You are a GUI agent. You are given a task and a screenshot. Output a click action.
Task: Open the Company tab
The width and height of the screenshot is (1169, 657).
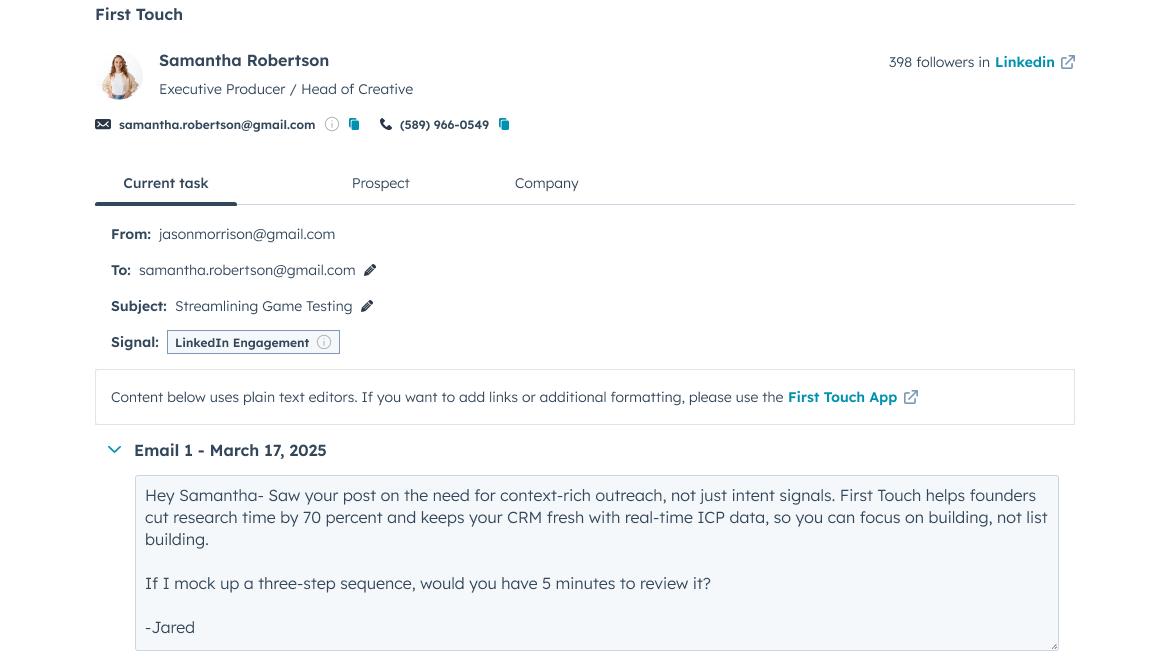[546, 183]
